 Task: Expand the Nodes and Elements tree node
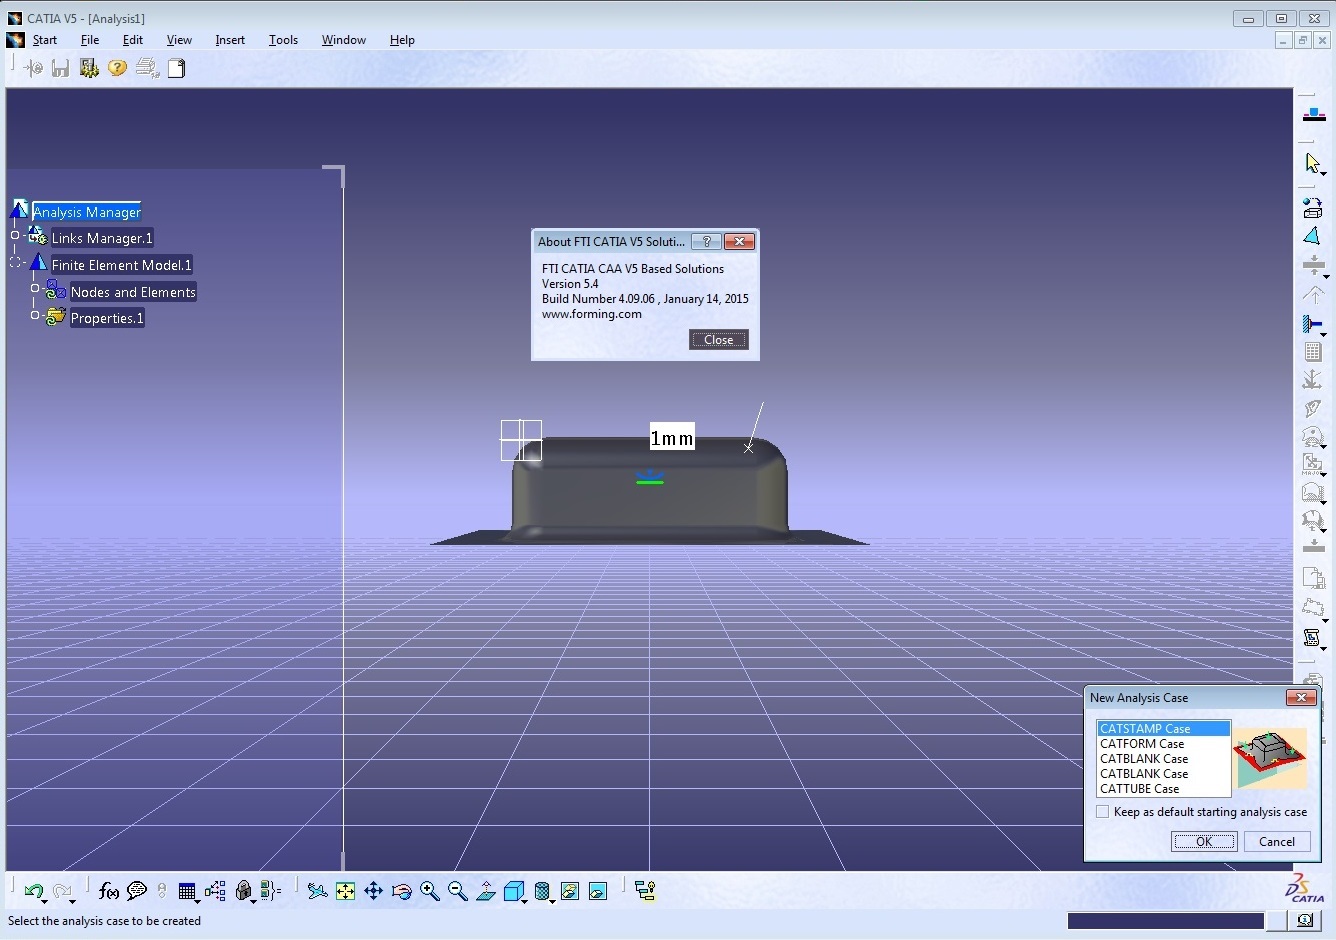(x=34, y=288)
